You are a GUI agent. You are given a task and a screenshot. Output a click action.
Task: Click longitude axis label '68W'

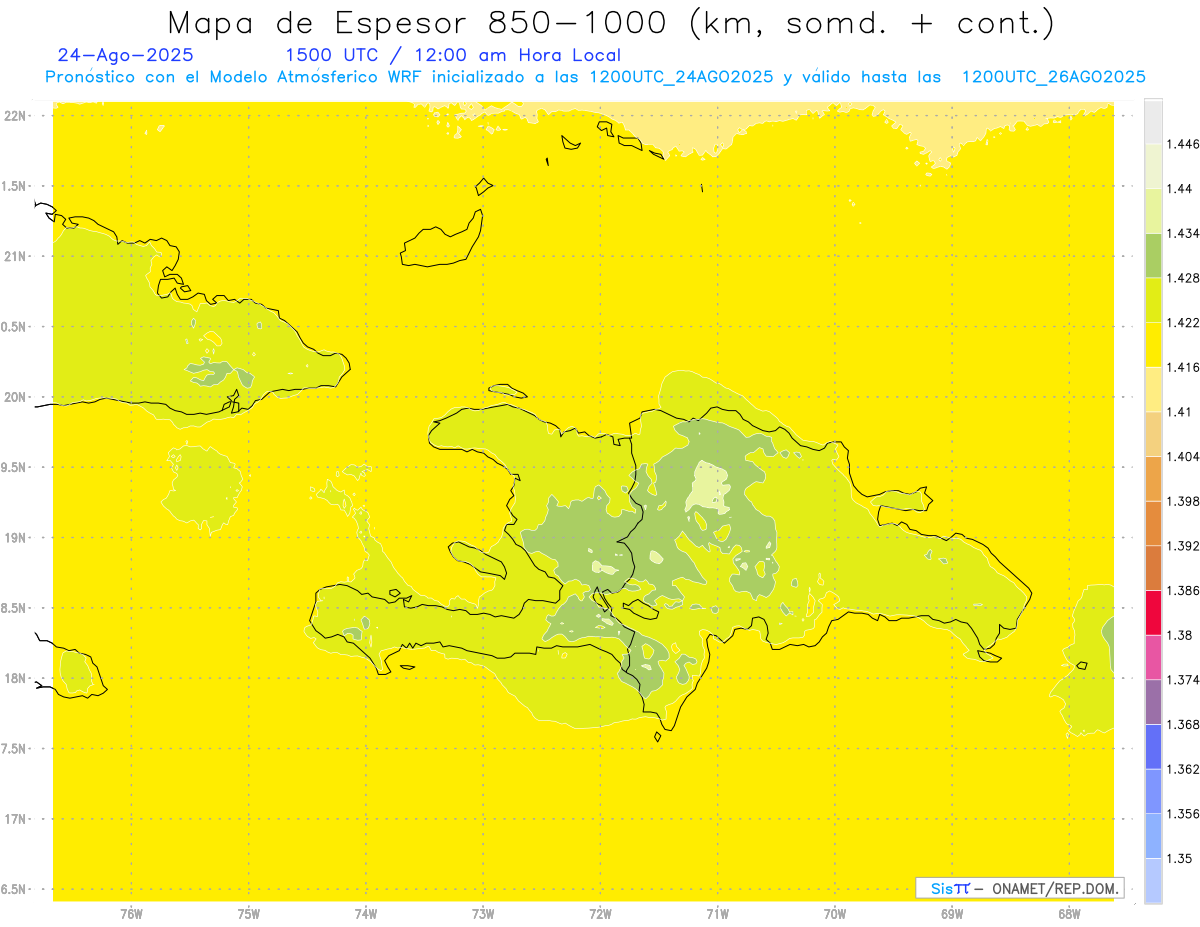[x=1069, y=914]
